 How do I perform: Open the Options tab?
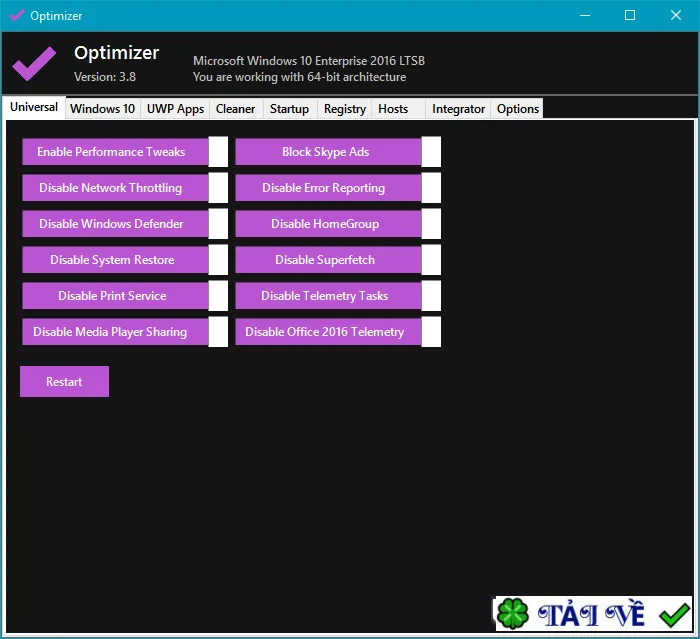click(518, 109)
